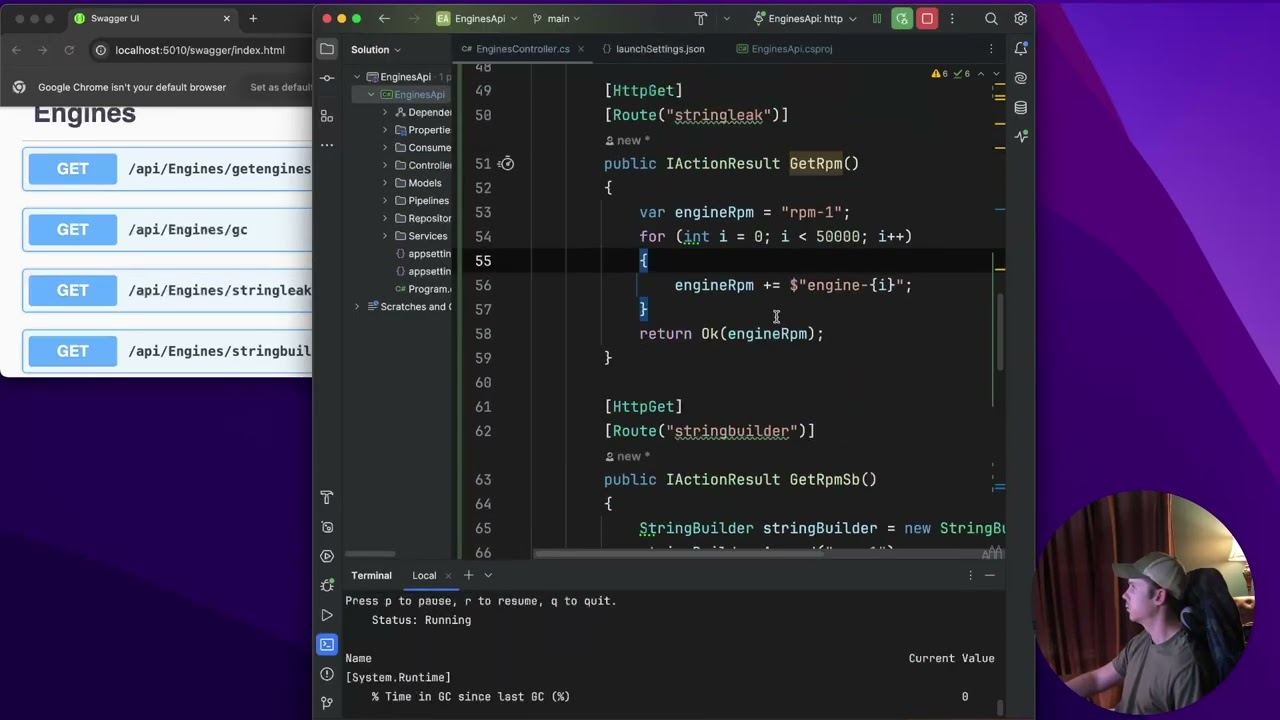This screenshot has height=720, width=1280.
Task: Click Chrome address bar showing localhost:5010
Action: point(200,50)
